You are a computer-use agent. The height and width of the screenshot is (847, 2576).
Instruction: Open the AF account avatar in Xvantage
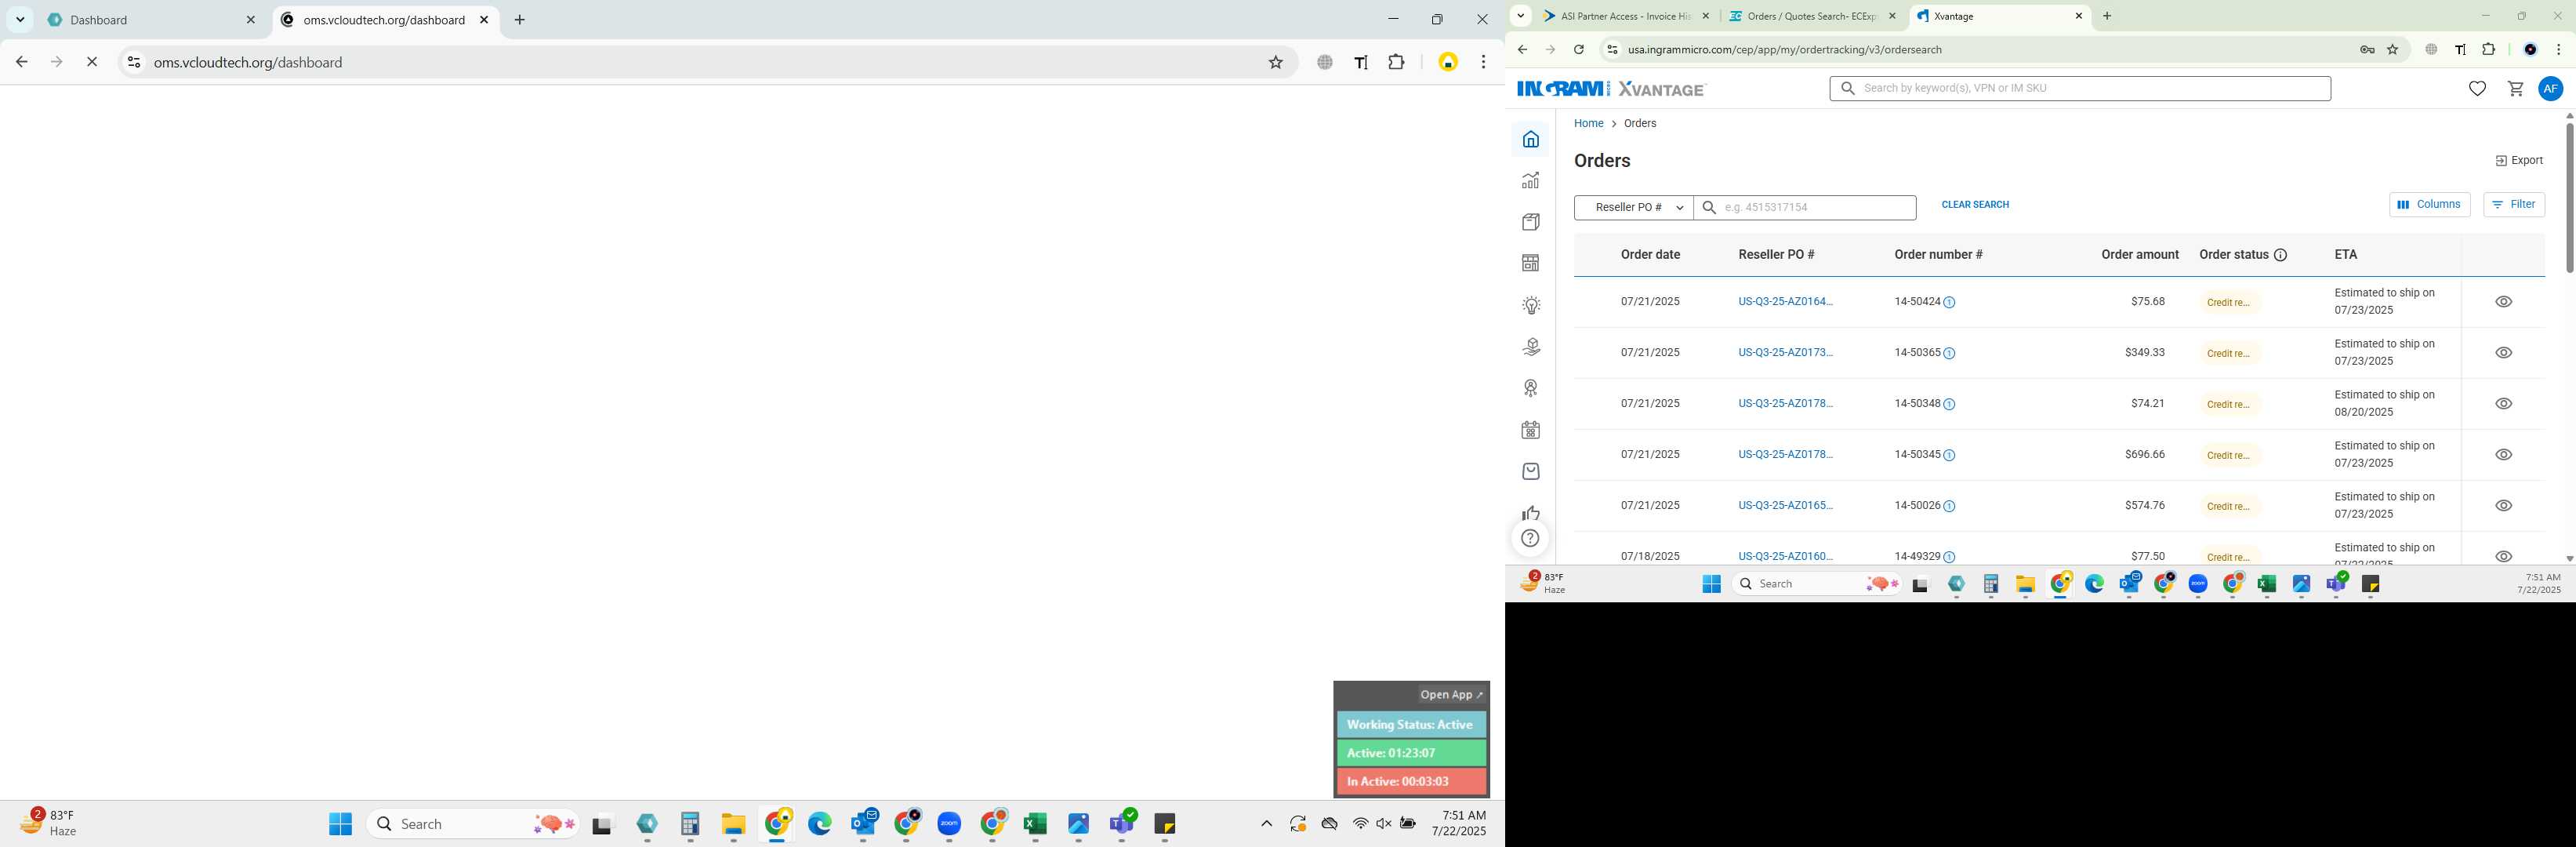2550,88
